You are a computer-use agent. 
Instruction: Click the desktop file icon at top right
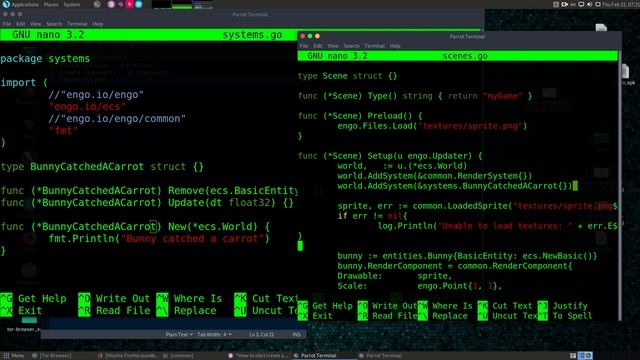(601, 28)
